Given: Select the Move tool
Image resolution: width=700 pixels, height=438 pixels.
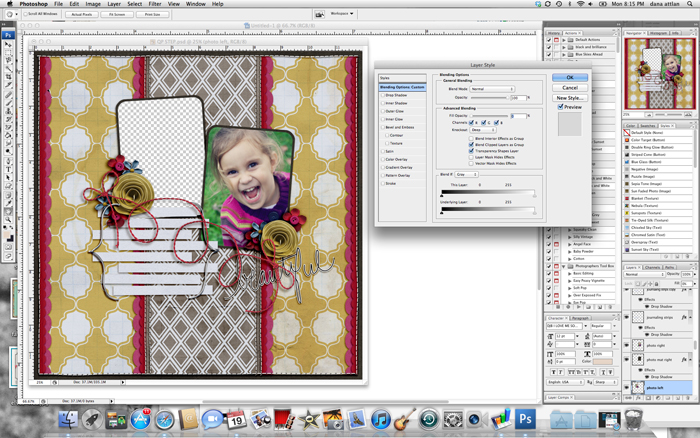Looking at the screenshot, I should 8,44.
